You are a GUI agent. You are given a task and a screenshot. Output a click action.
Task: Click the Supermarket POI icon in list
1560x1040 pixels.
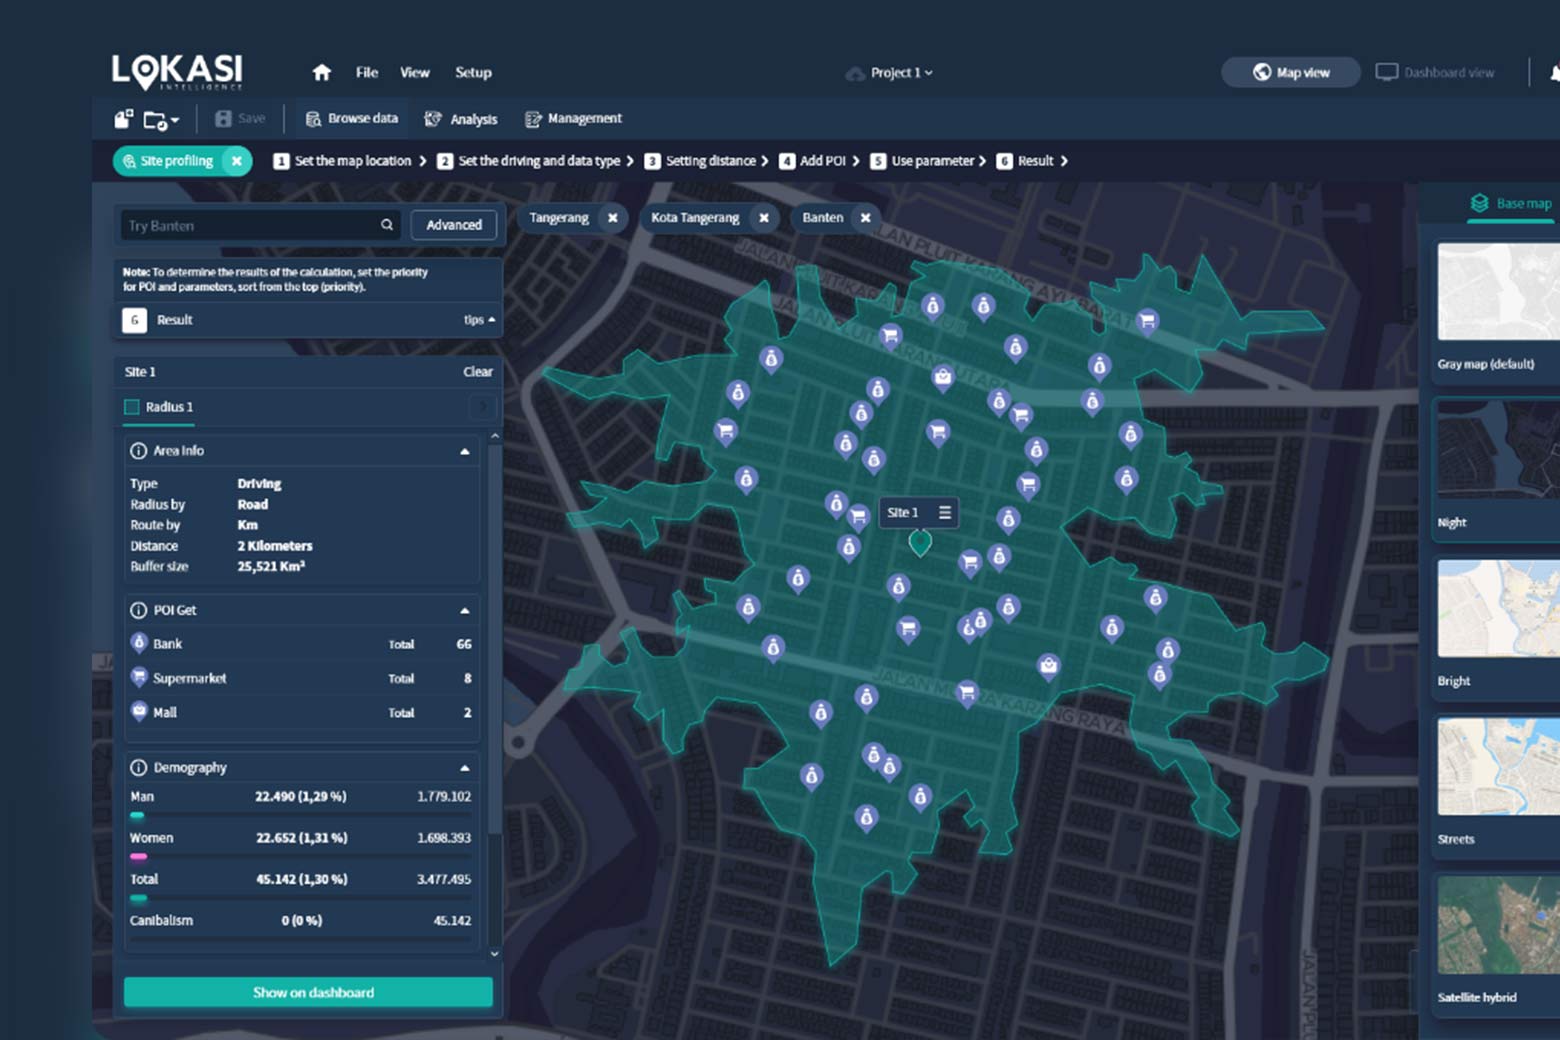(139, 677)
